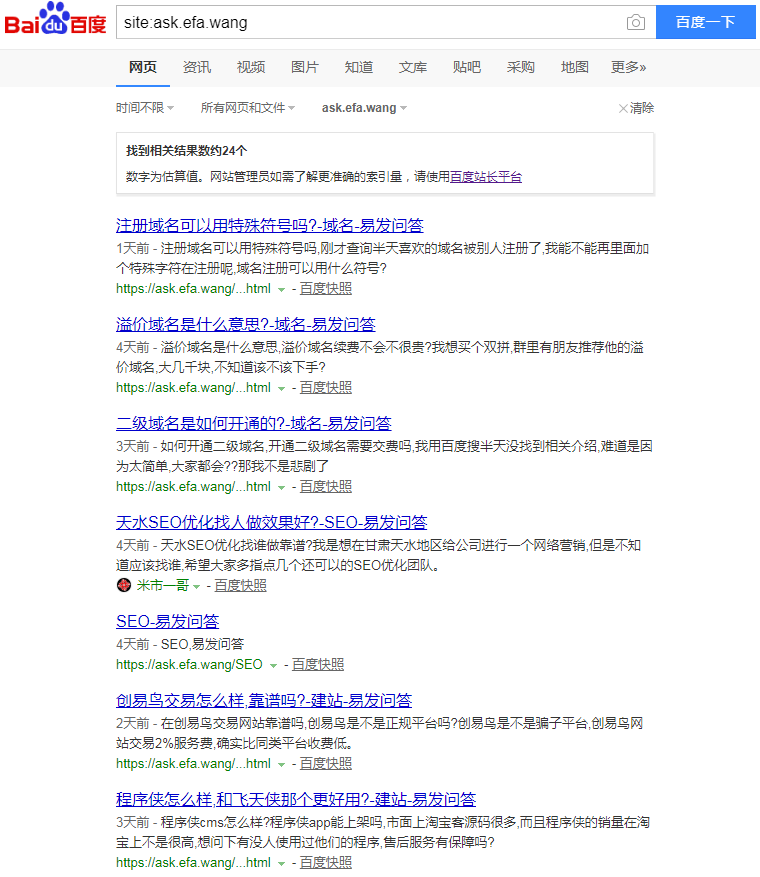Open 百度快照 for 天水SEO result
Viewport: 760px width, 877px height.
tap(240, 586)
